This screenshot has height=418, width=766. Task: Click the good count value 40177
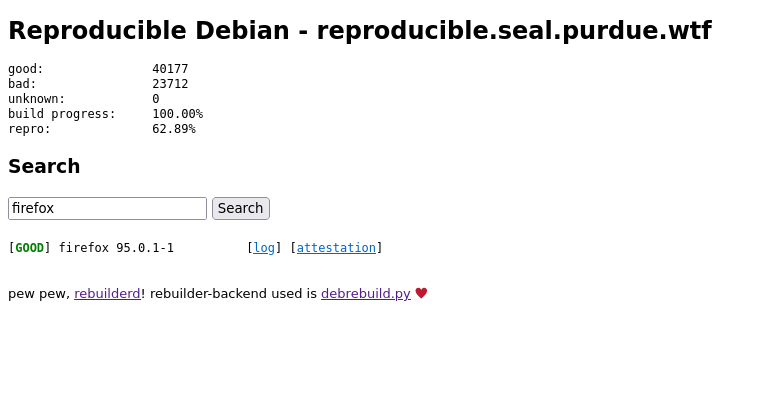170,69
